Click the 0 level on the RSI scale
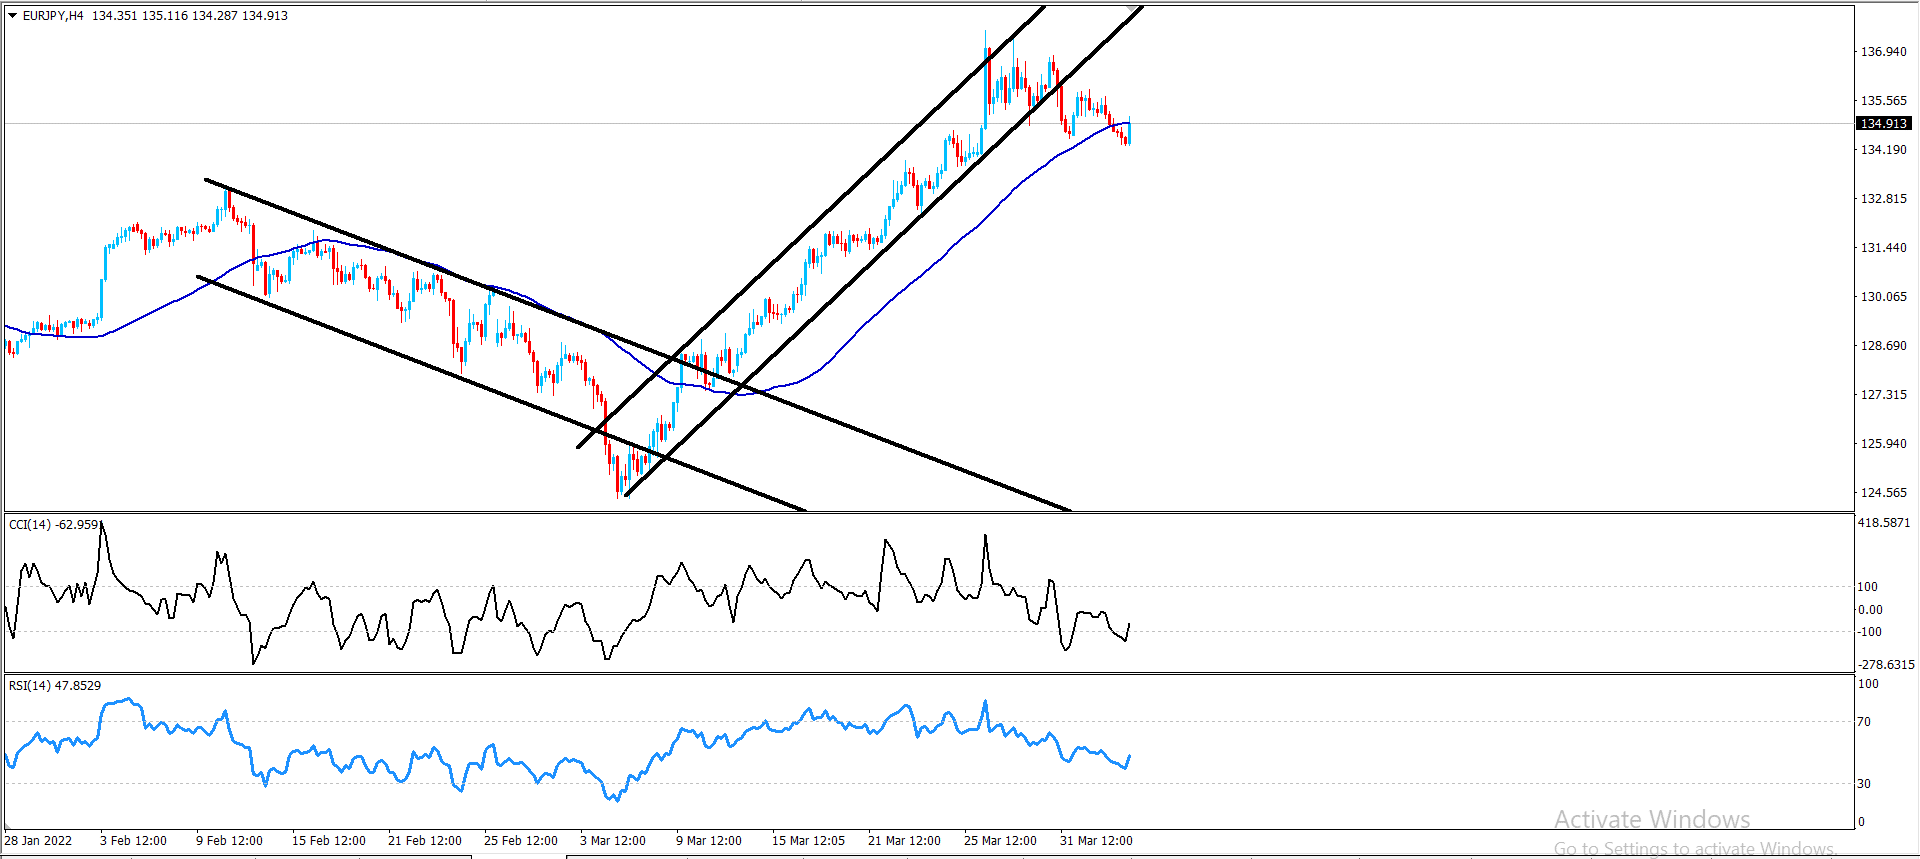 [x=1861, y=822]
